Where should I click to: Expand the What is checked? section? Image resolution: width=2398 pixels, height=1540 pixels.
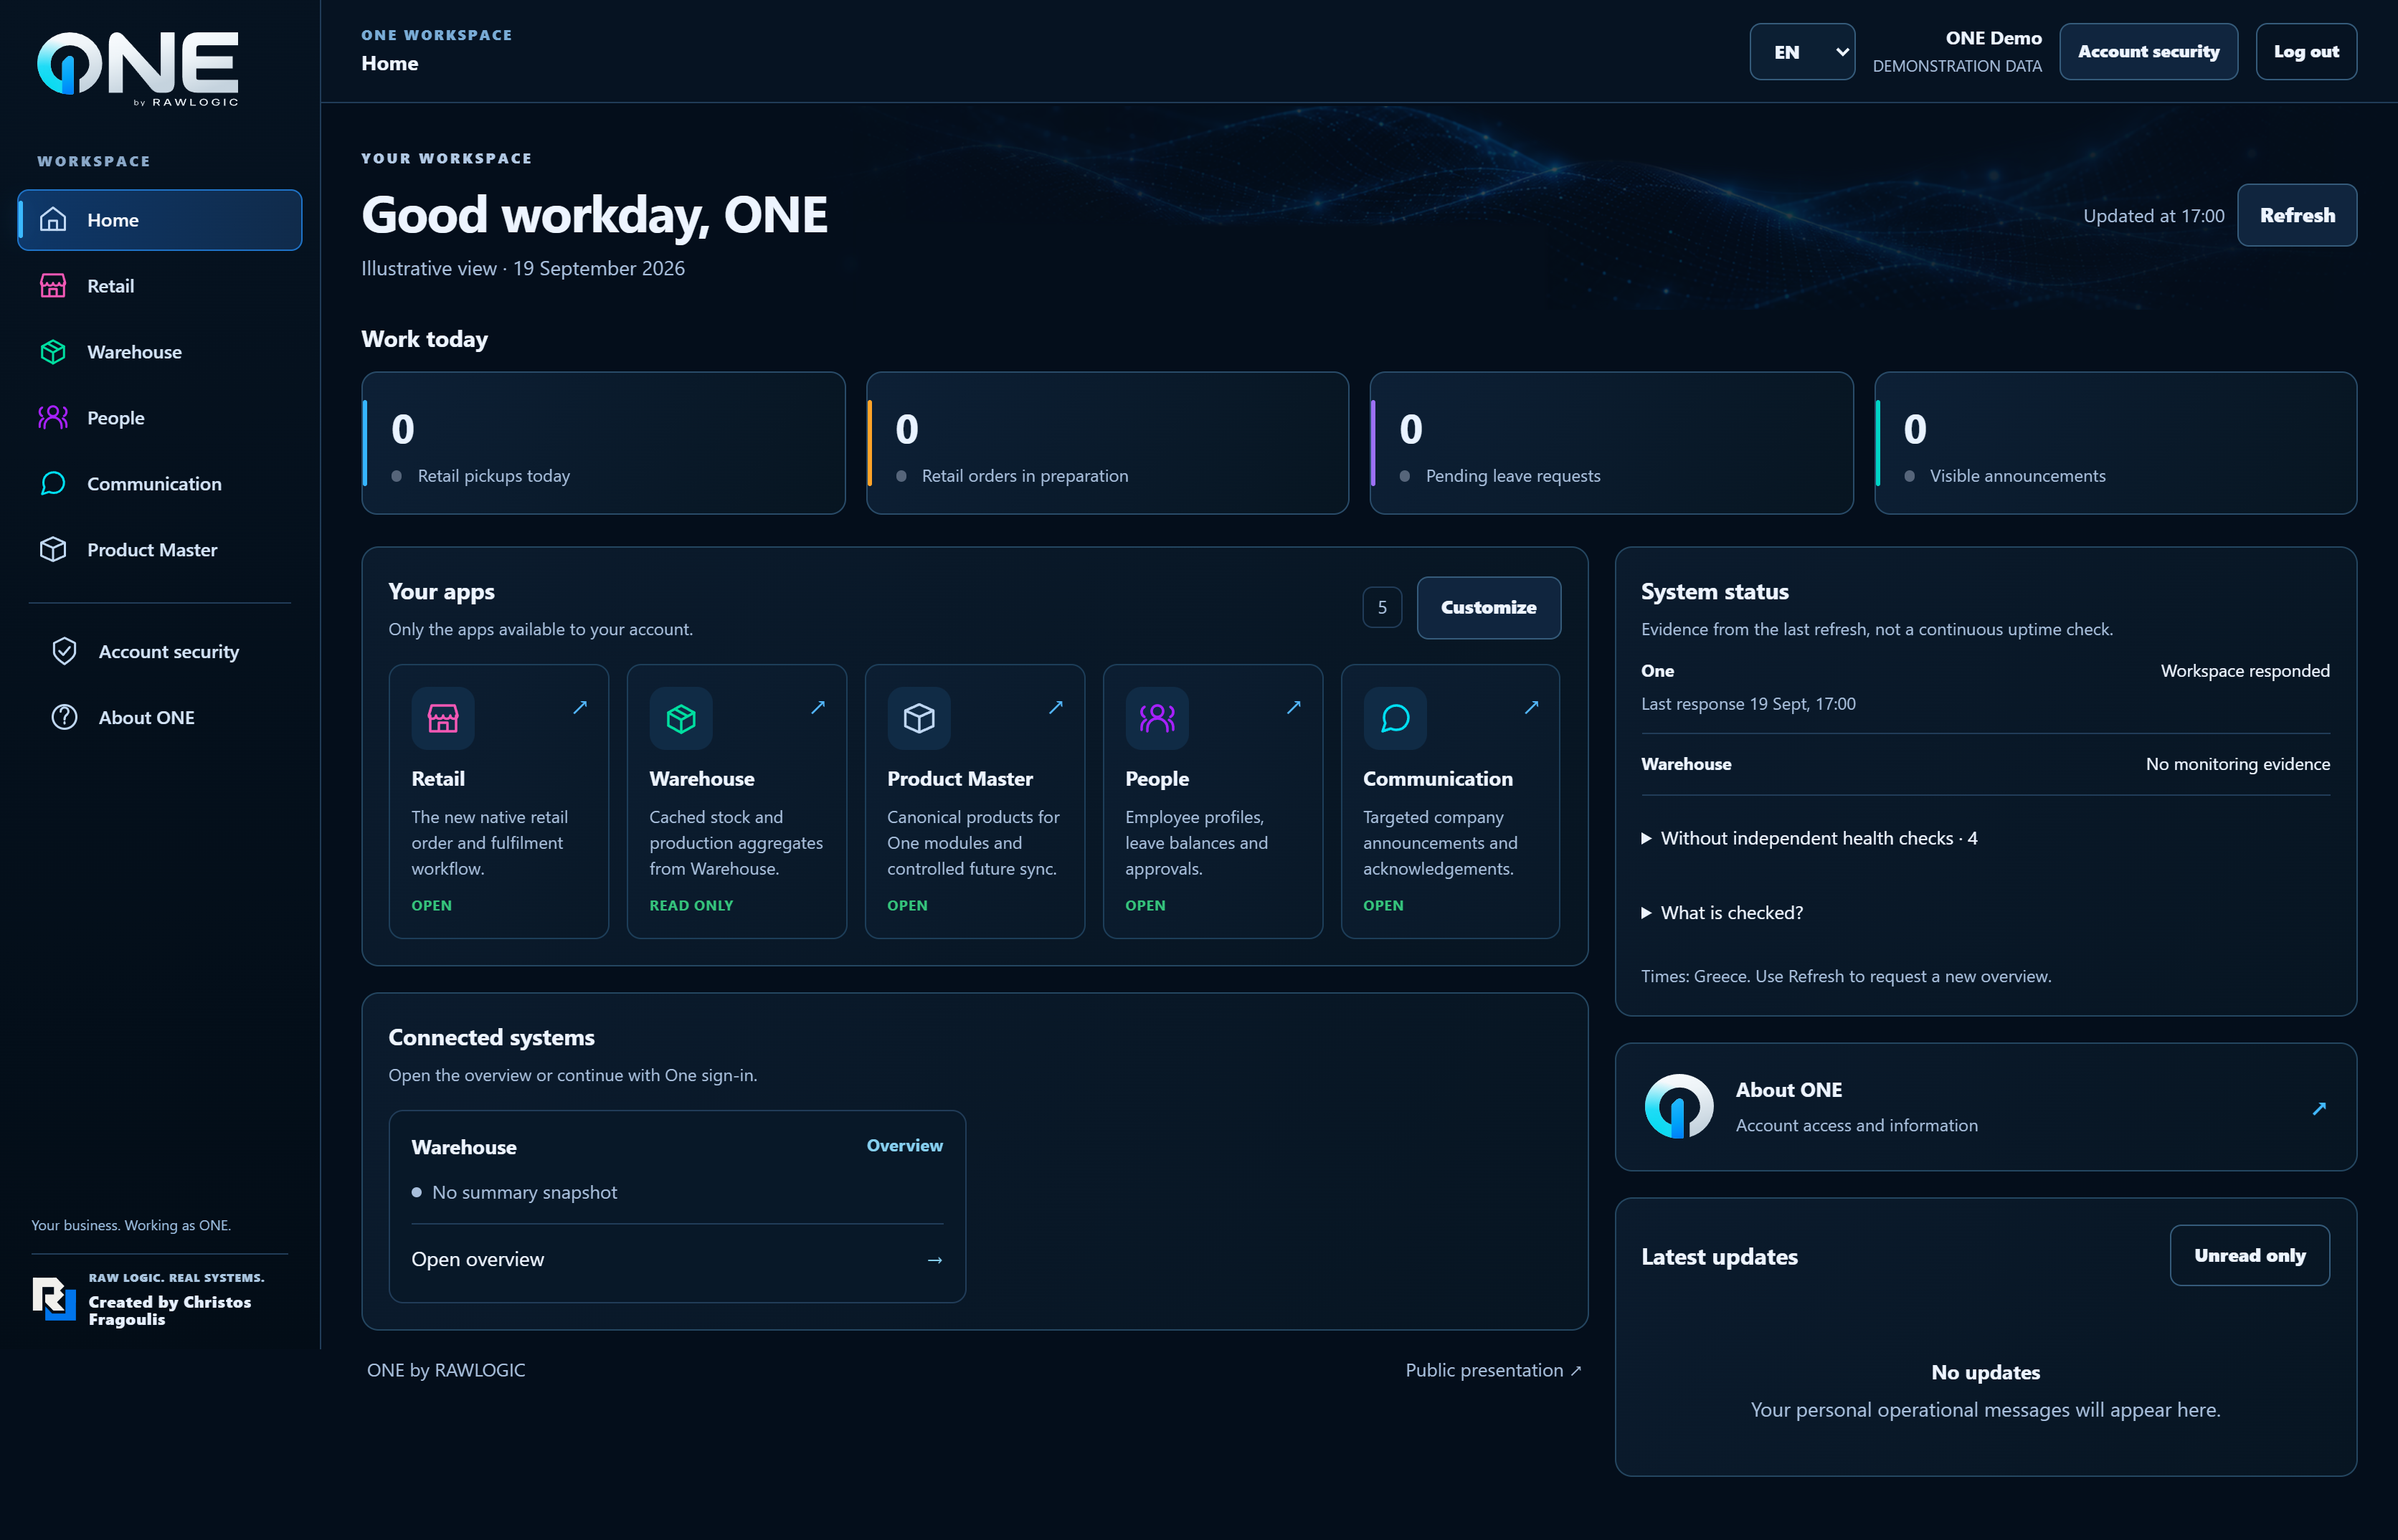(x=1722, y=913)
